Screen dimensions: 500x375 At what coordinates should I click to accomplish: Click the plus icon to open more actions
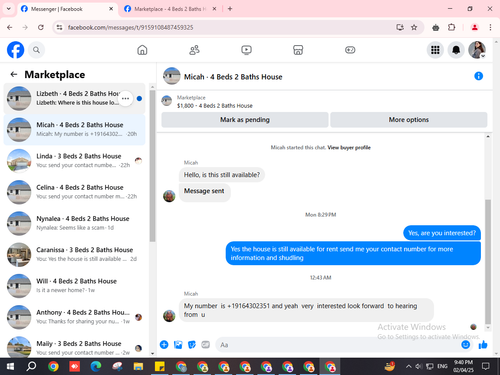click(164, 345)
